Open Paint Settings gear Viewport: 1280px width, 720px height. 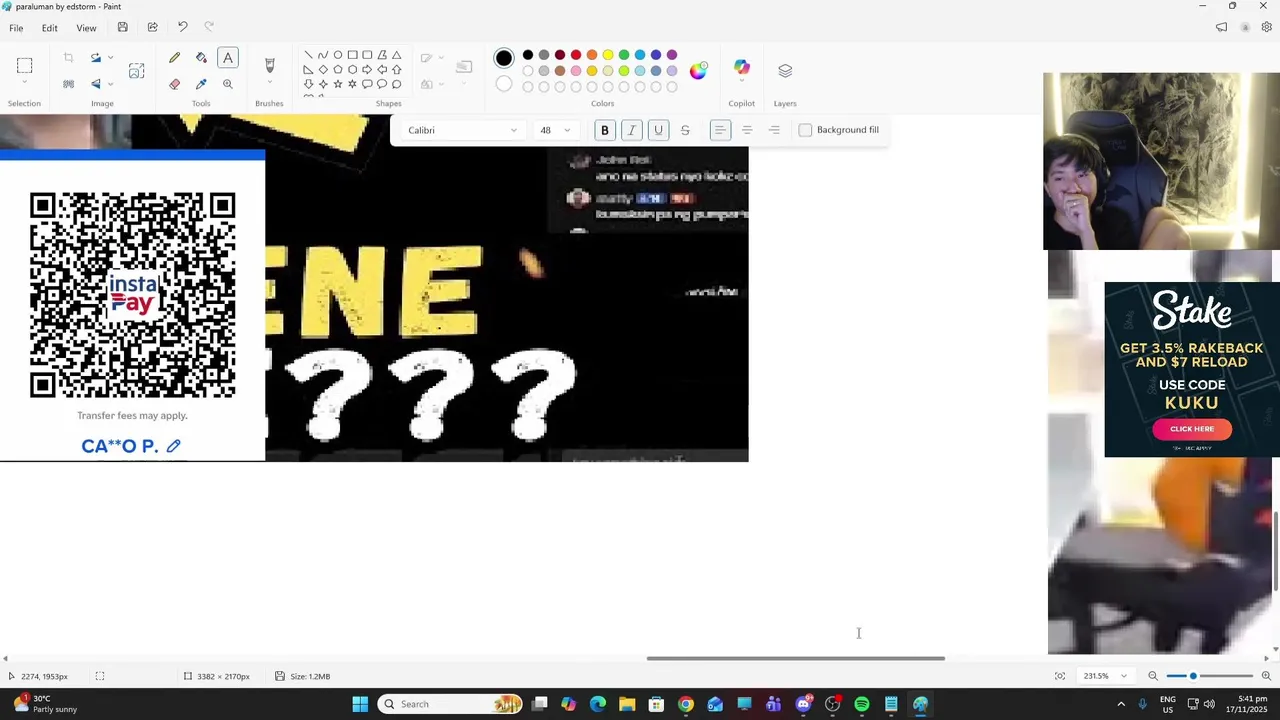(x=1267, y=27)
